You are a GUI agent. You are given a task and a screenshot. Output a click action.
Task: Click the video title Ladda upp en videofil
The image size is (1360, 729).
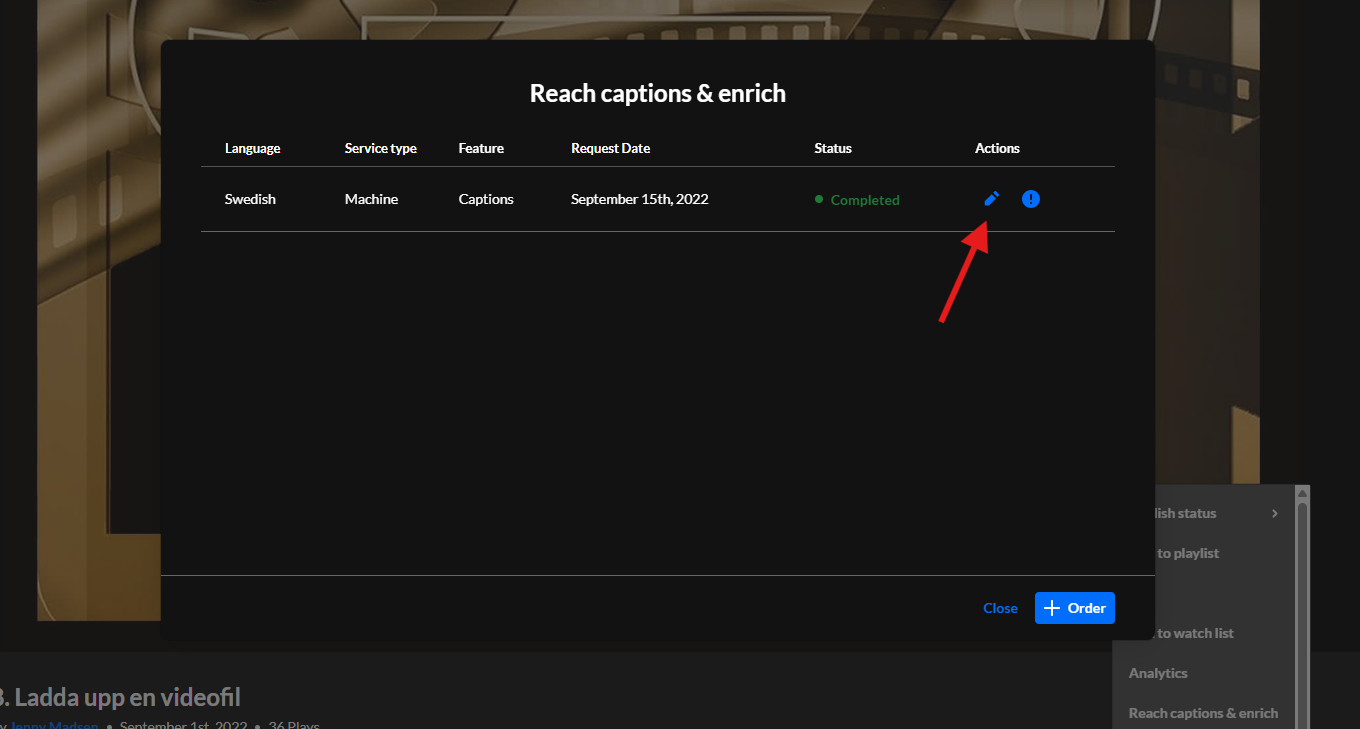(124, 697)
